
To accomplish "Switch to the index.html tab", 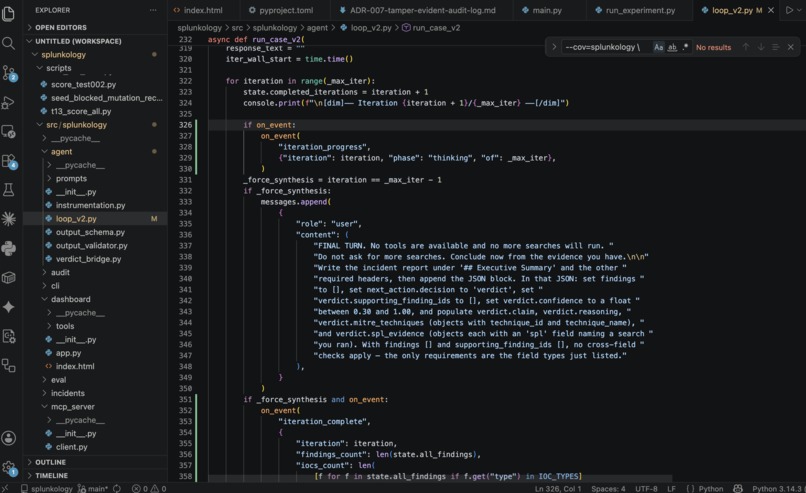I will tap(203, 10).
